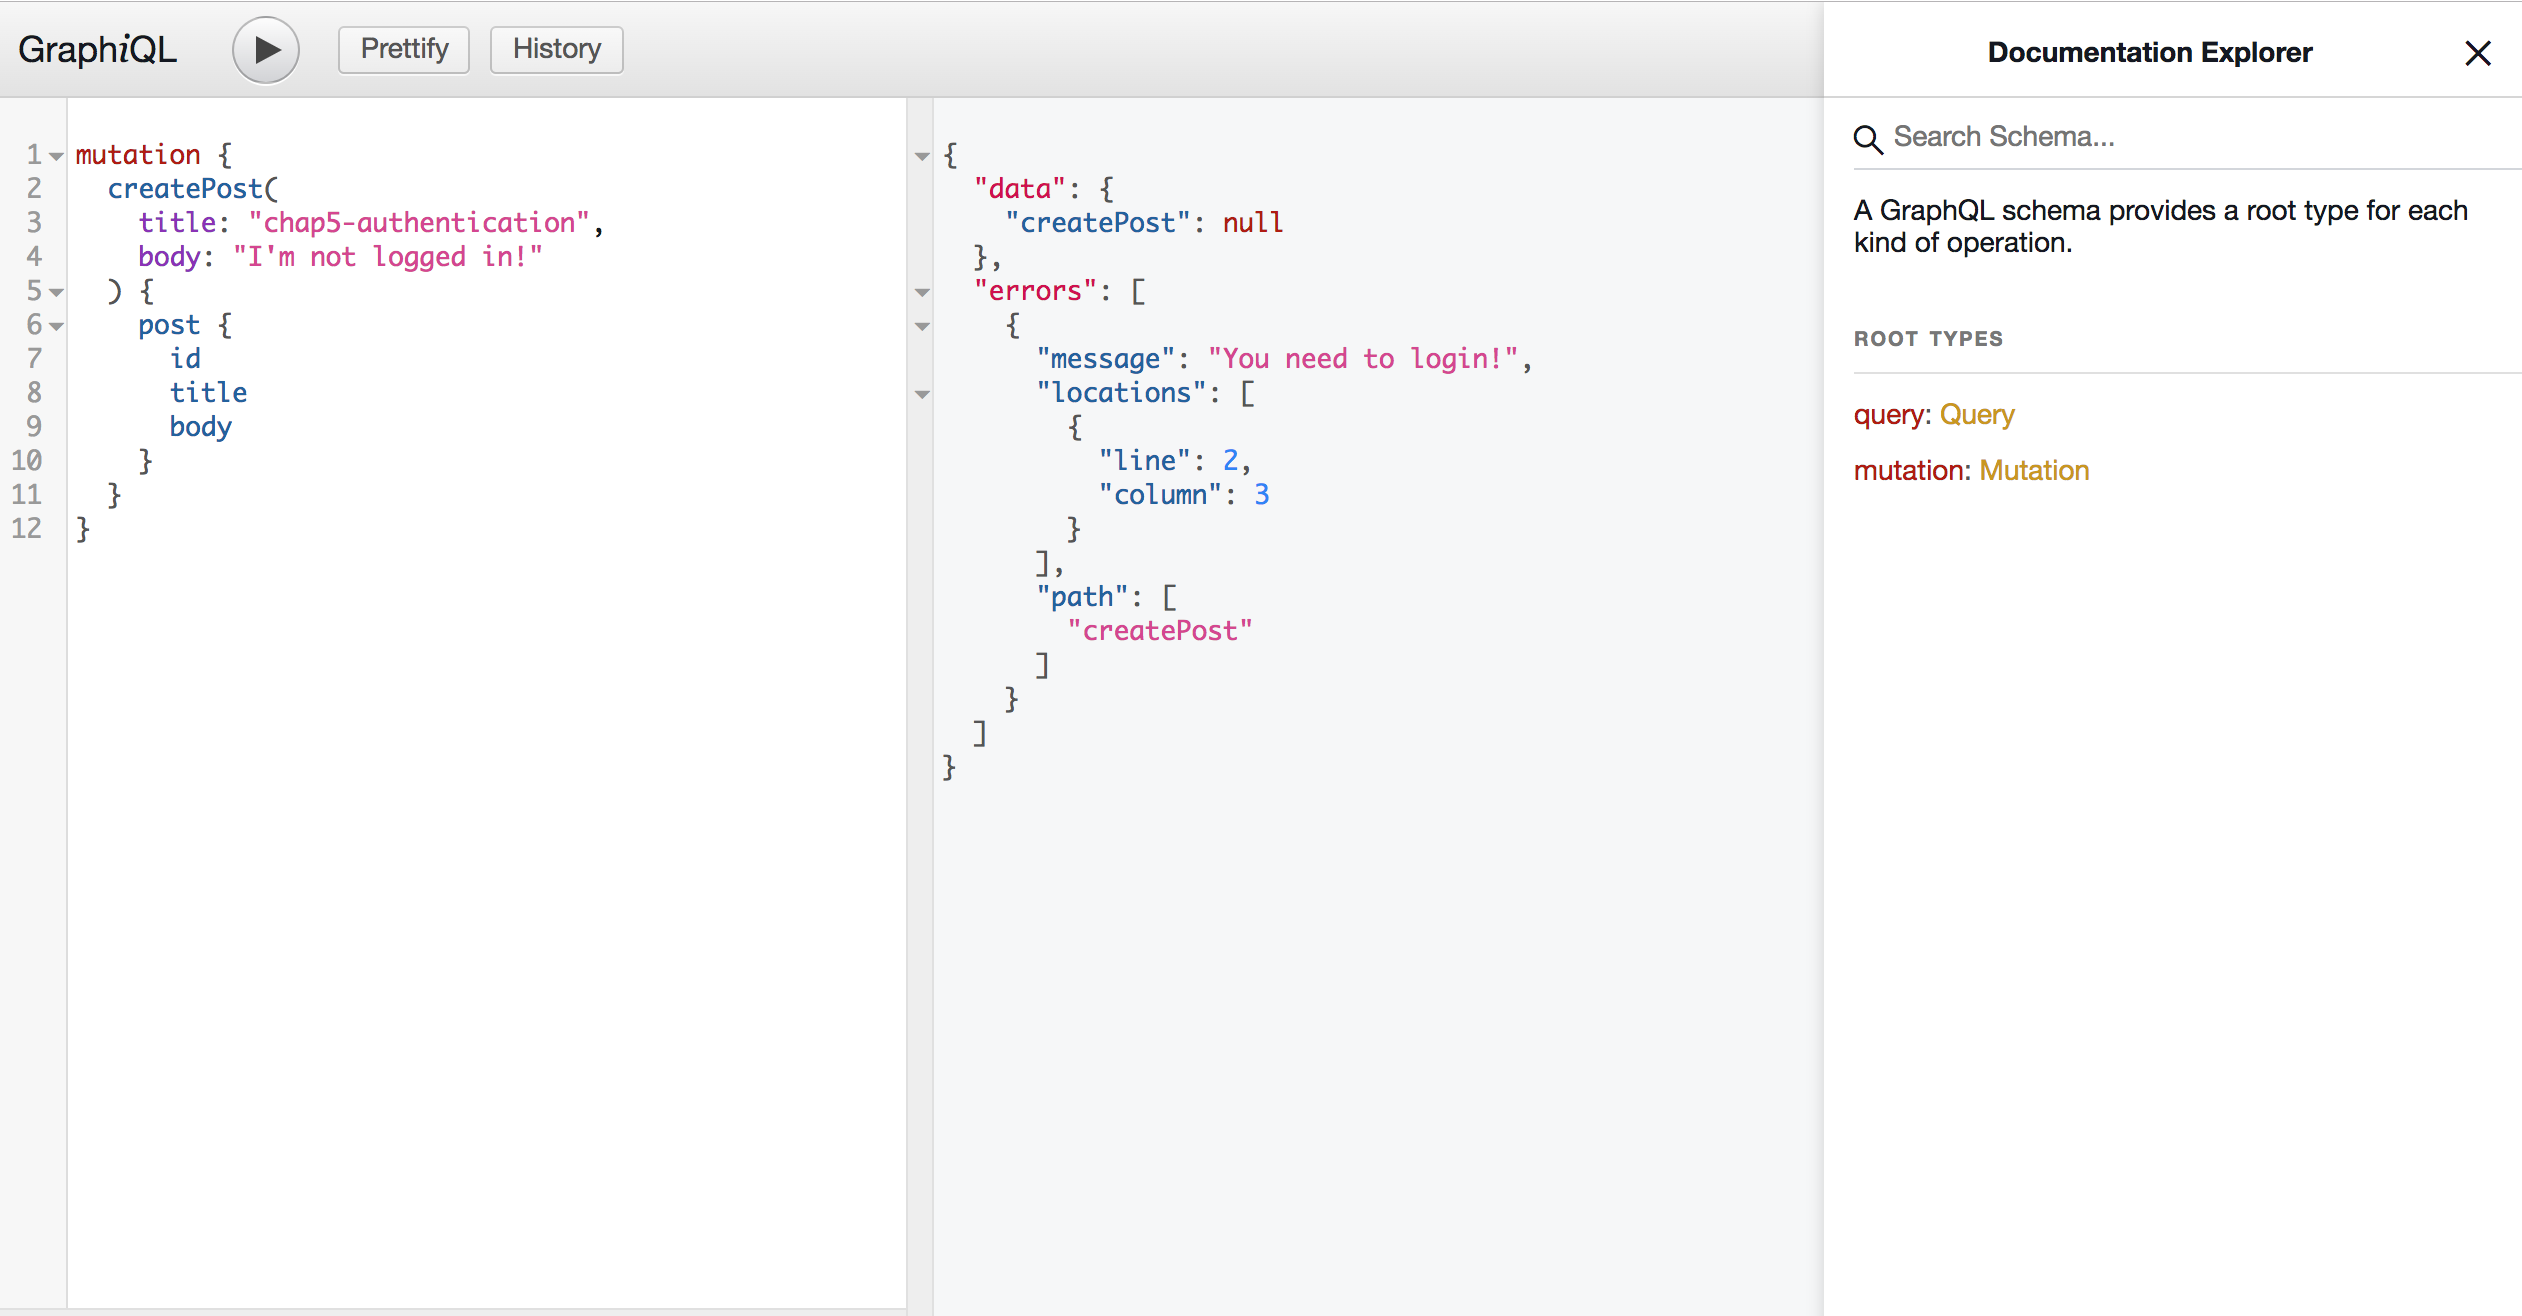This screenshot has height=1316, width=2522.
Task: Click the Prettify button
Action: (404, 49)
